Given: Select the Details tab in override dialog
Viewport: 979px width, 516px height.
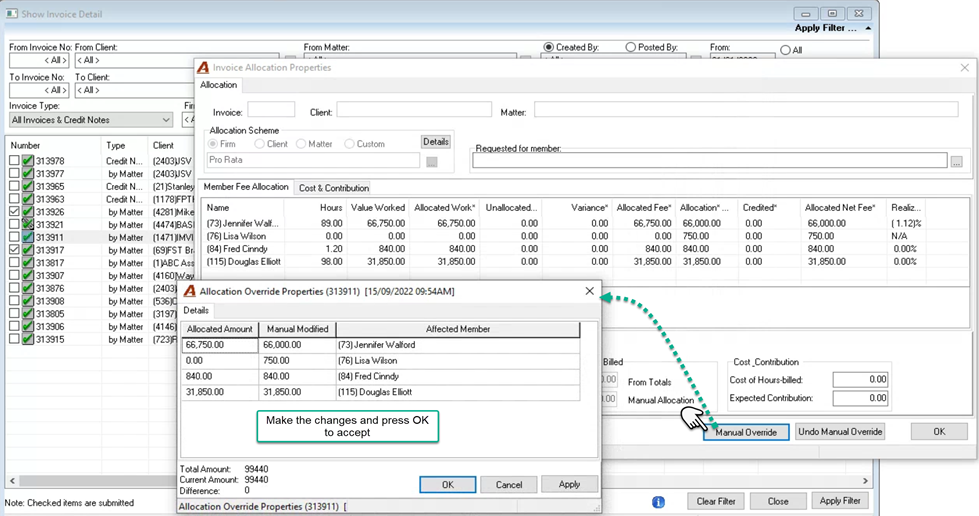Looking at the screenshot, I should [x=195, y=310].
